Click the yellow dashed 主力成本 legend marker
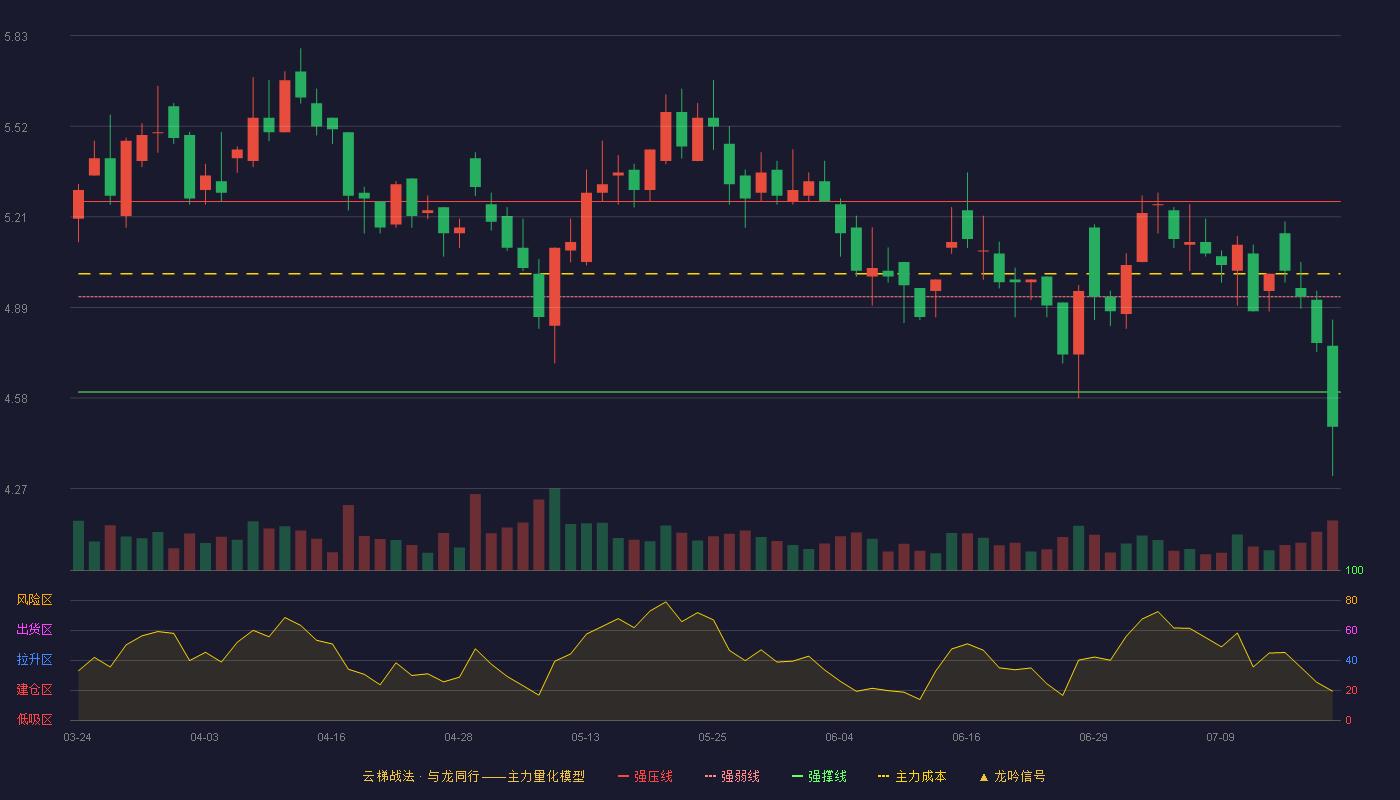The height and width of the screenshot is (800, 1400). (x=883, y=777)
